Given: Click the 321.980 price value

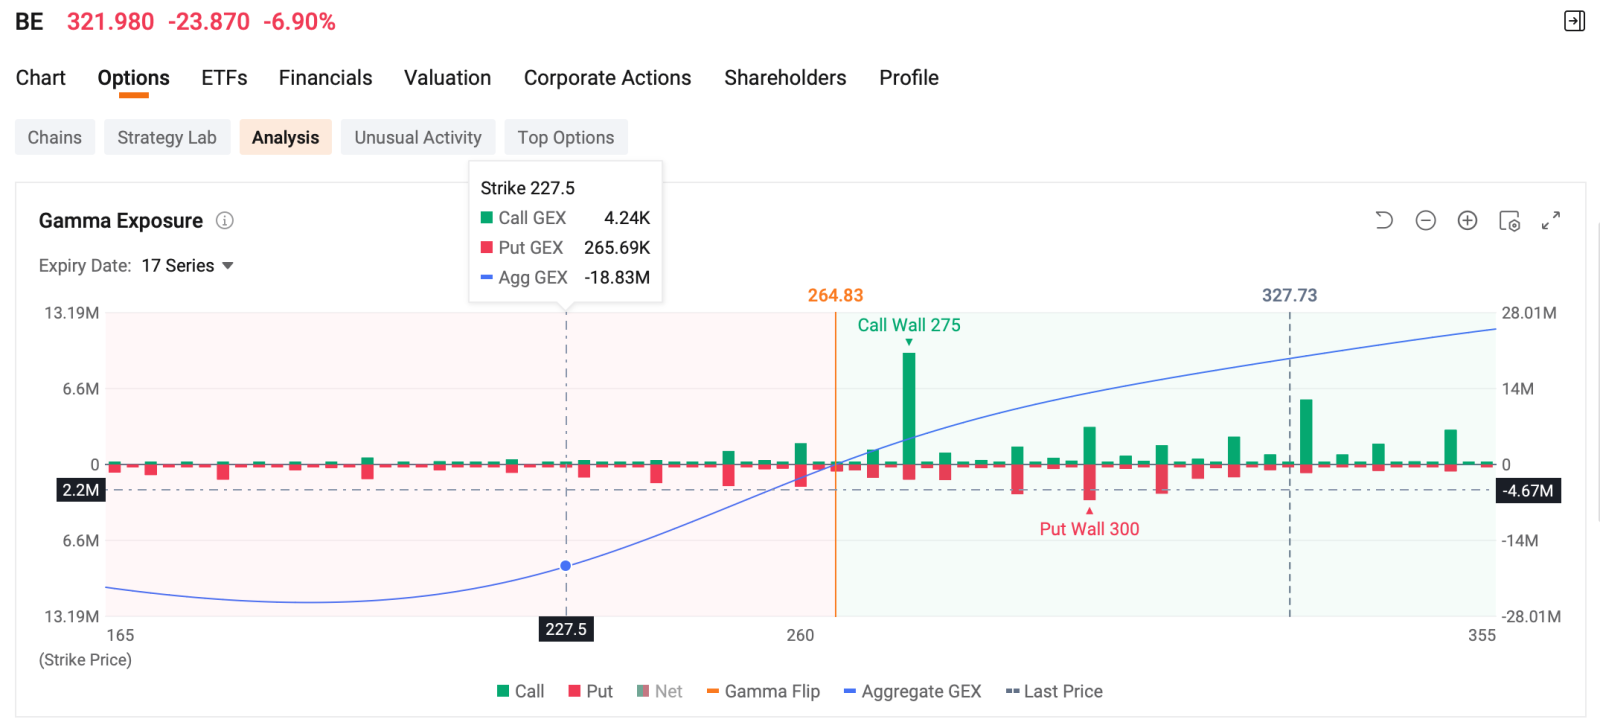Looking at the screenshot, I should pyautogui.click(x=110, y=22).
